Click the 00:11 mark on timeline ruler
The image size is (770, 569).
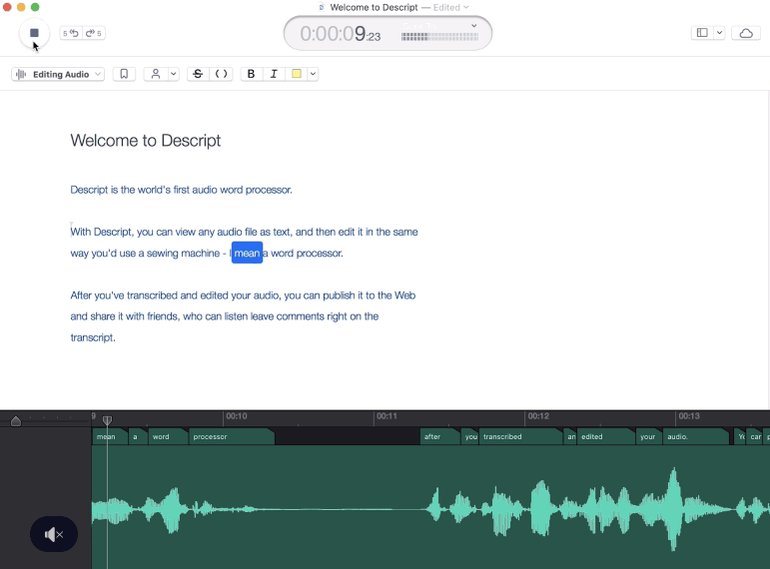tap(387, 416)
